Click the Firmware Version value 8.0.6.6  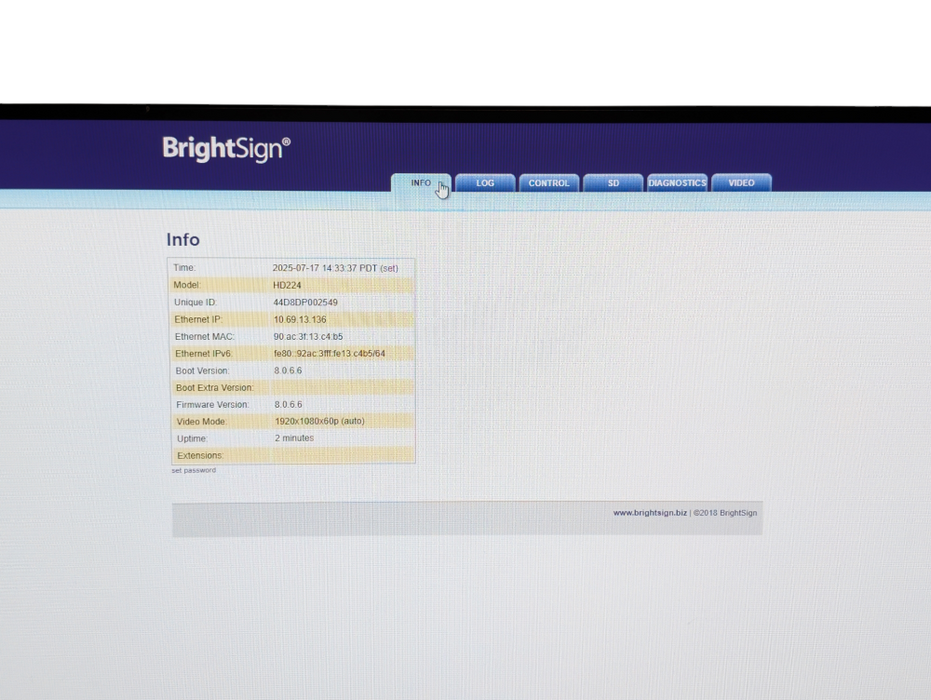288,404
